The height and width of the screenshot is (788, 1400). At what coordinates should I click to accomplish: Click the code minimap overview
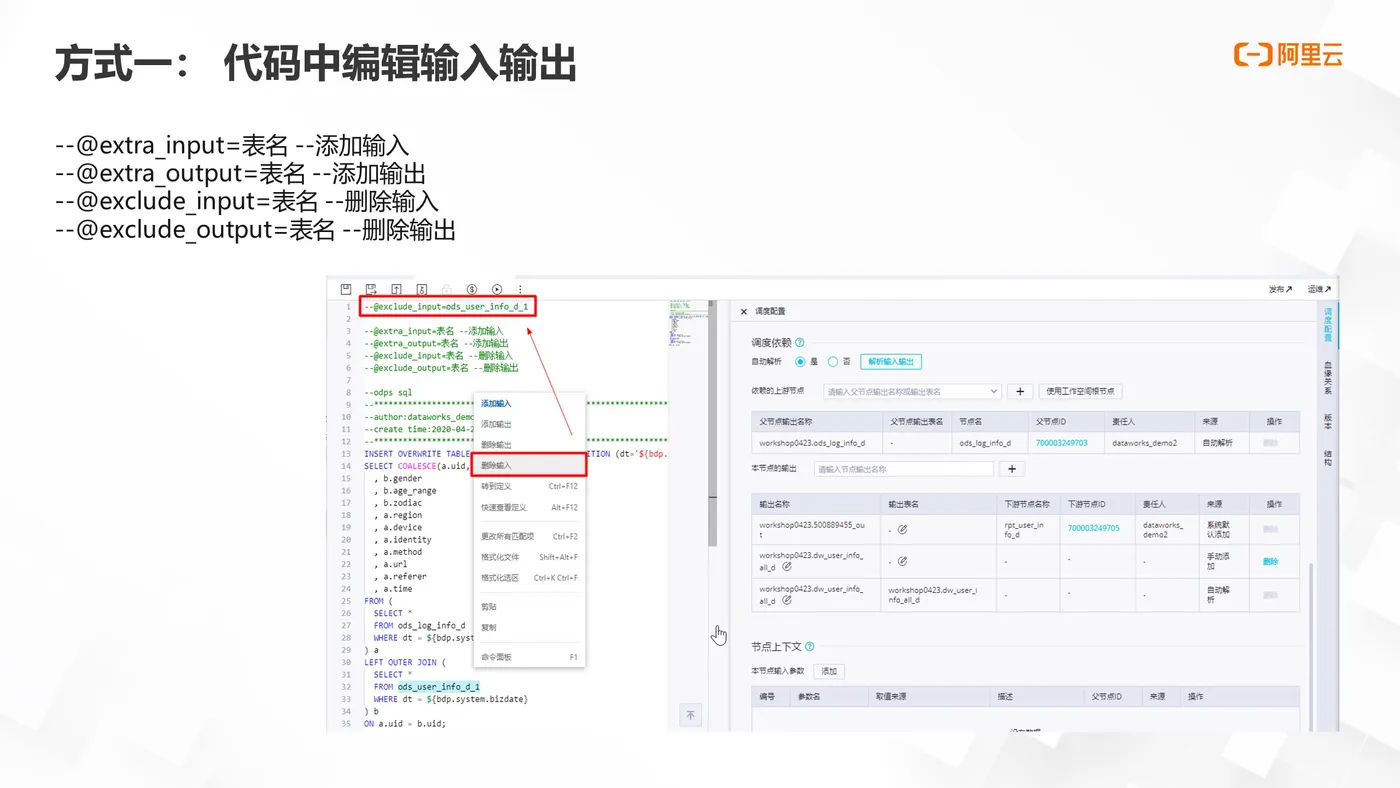(x=687, y=322)
